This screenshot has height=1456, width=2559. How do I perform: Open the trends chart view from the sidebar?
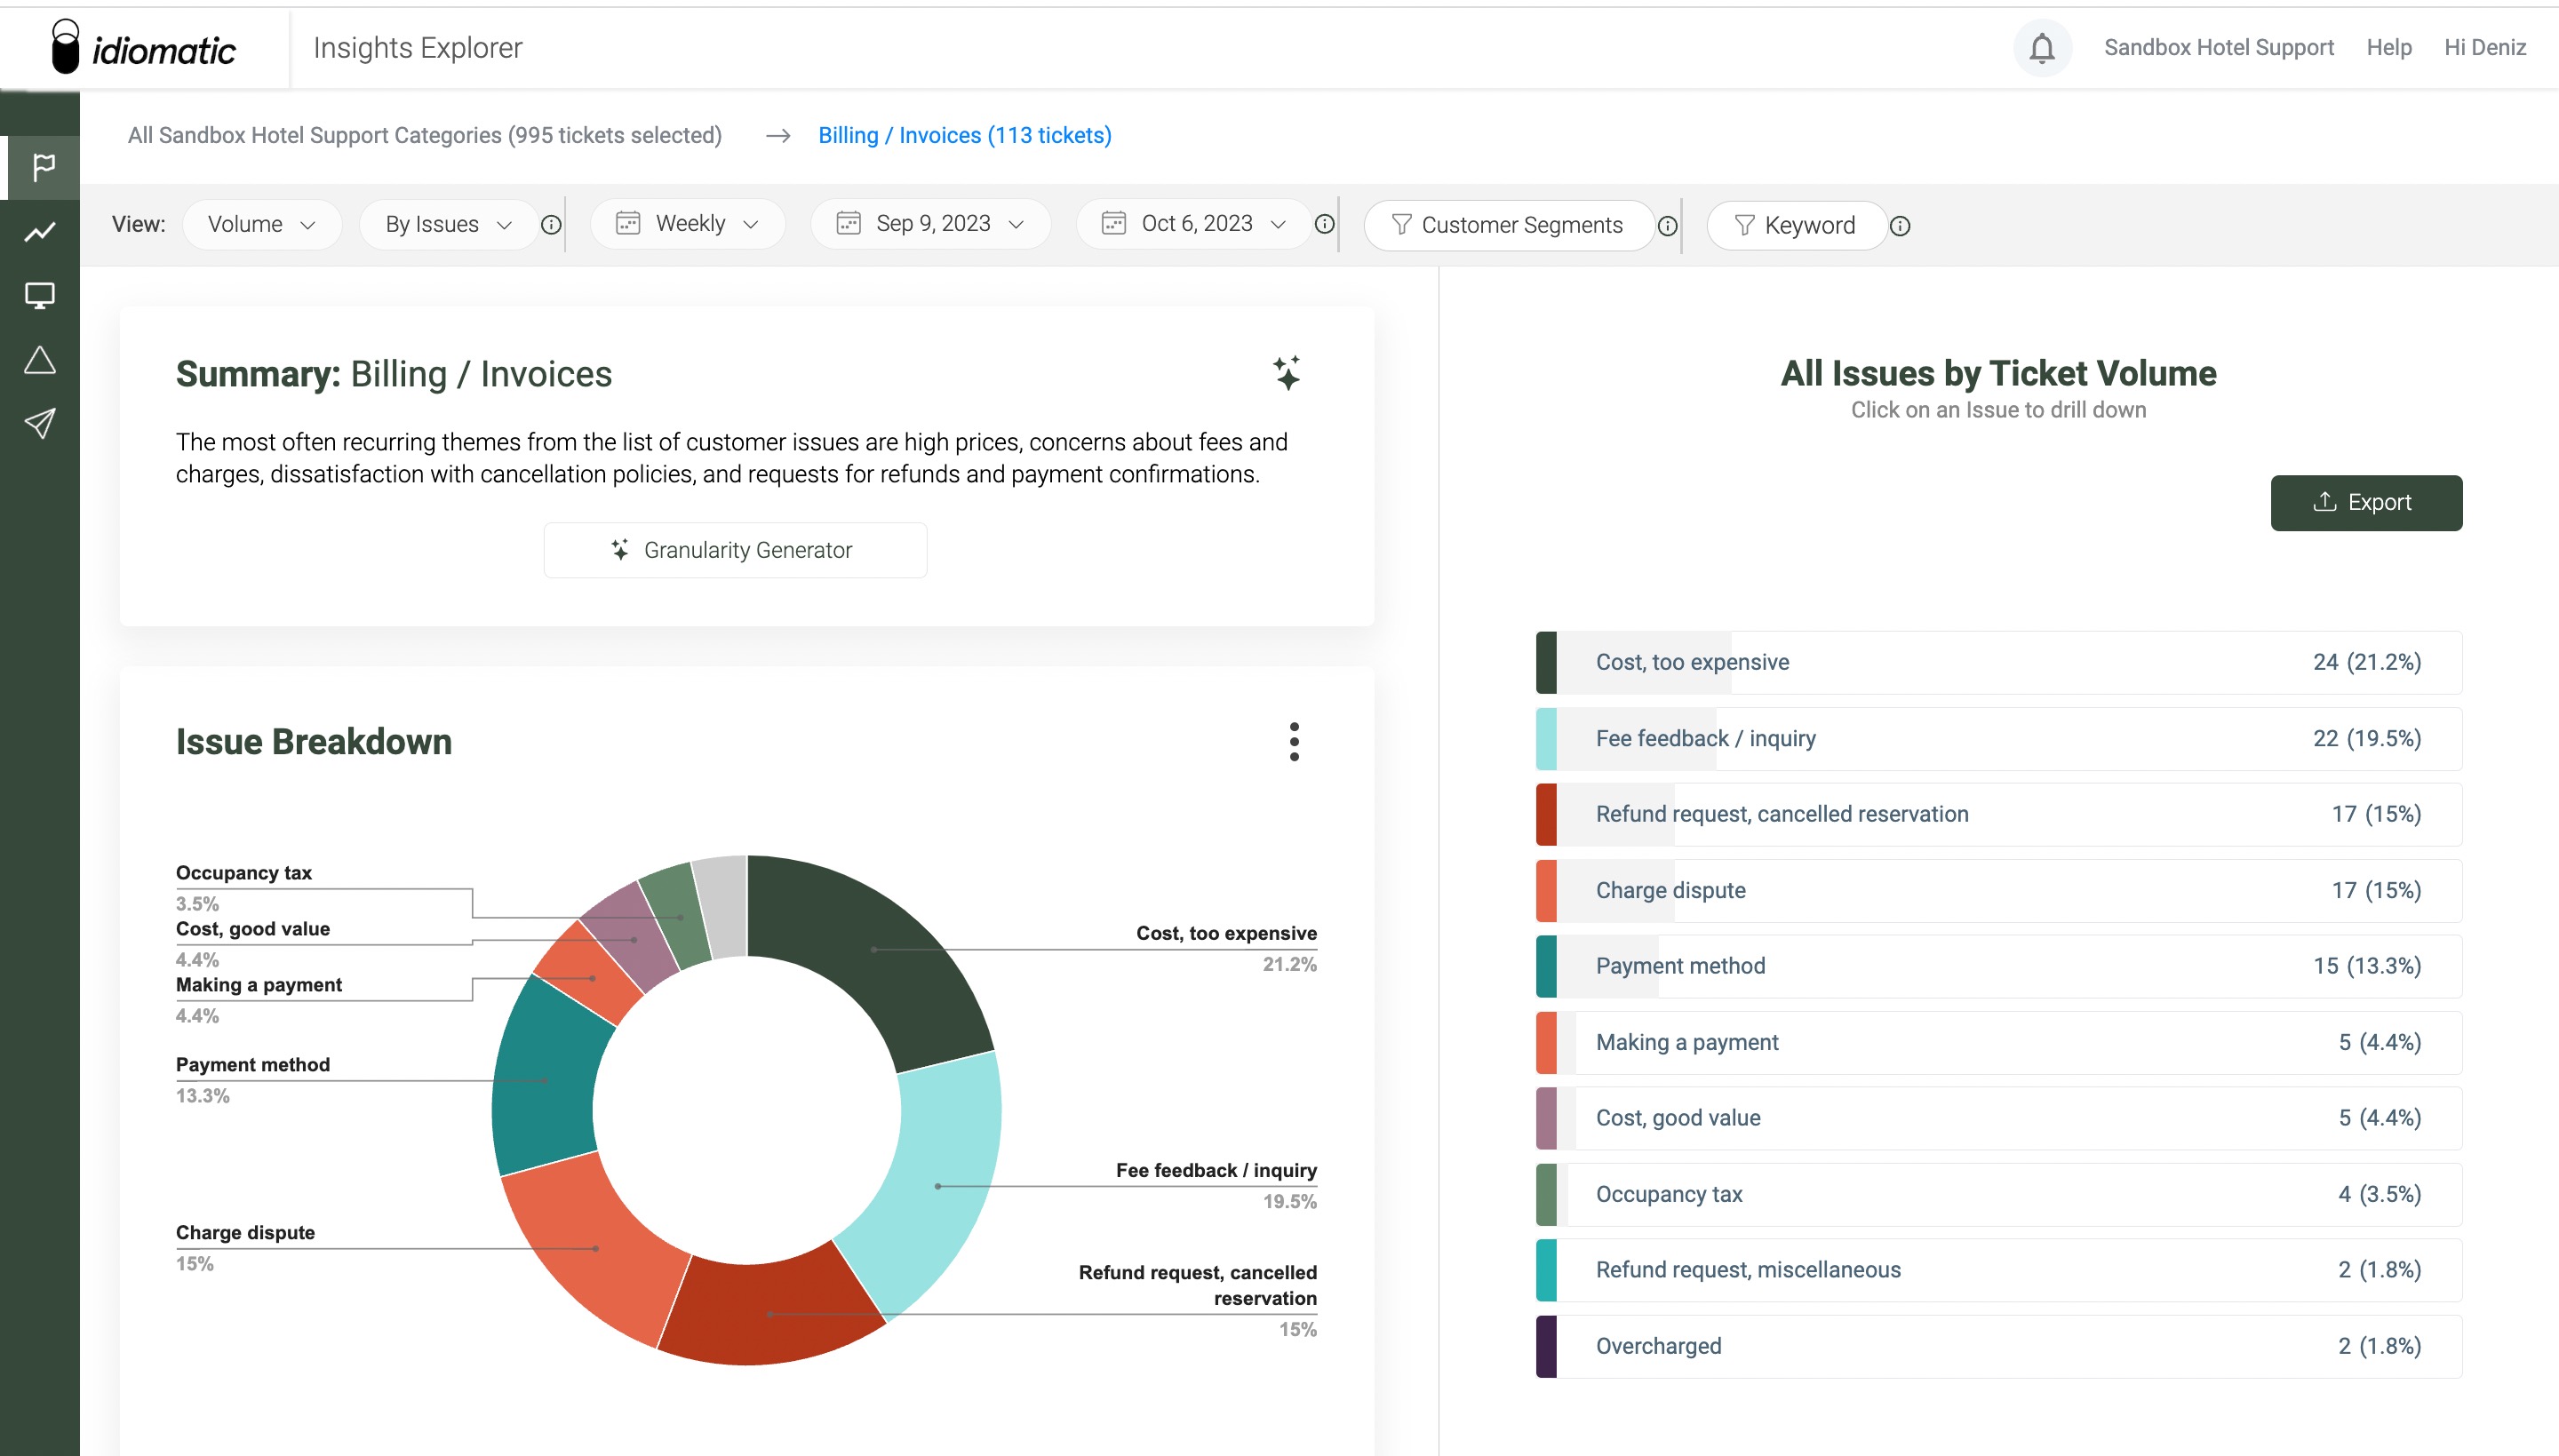click(40, 230)
